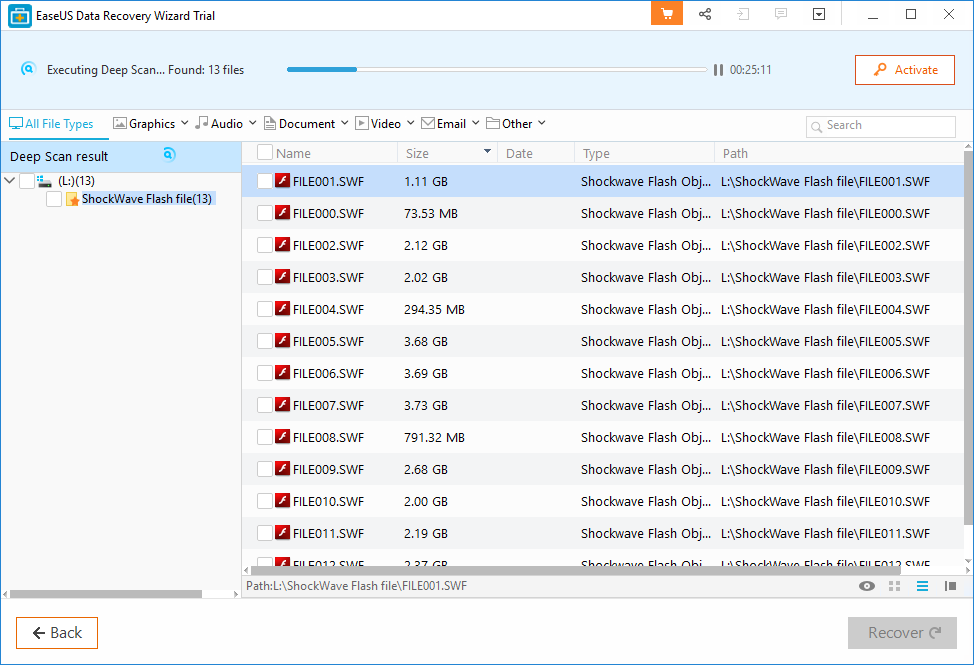Switch to detail pane view
This screenshot has width=974, height=665.
(x=950, y=586)
